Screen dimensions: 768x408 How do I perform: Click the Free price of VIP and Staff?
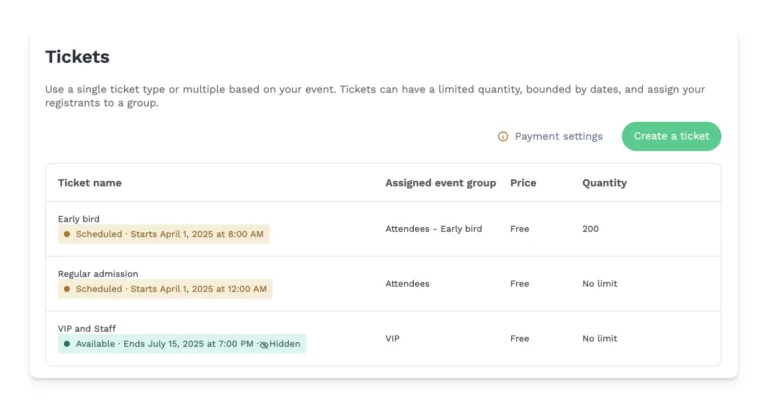pos(520,338)
